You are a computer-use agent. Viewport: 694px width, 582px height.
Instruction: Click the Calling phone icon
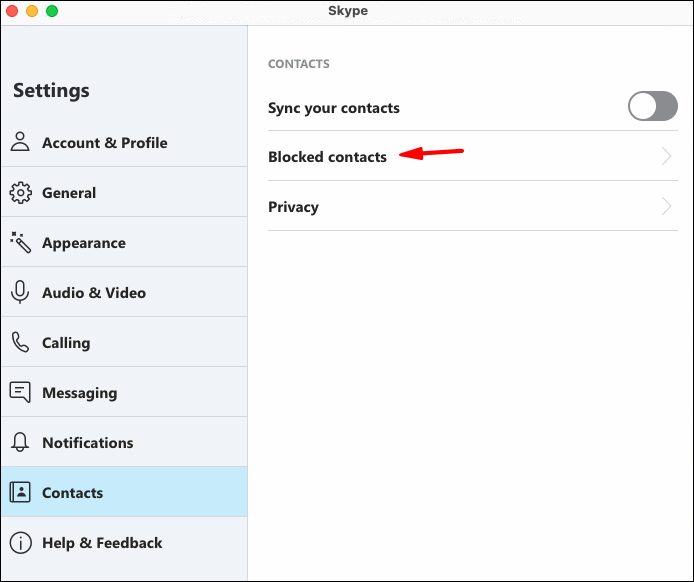pos(20,342)
